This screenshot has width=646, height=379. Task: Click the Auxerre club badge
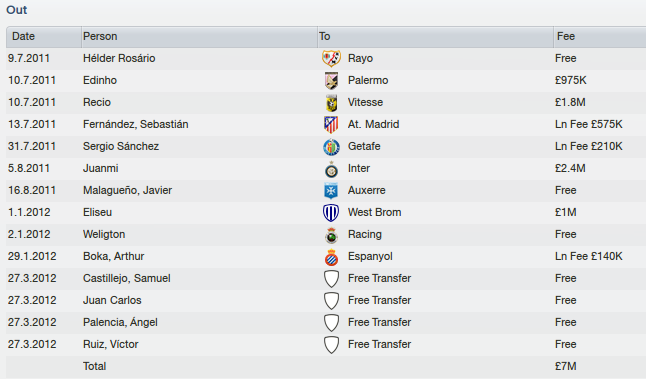(x=331, y=191)
